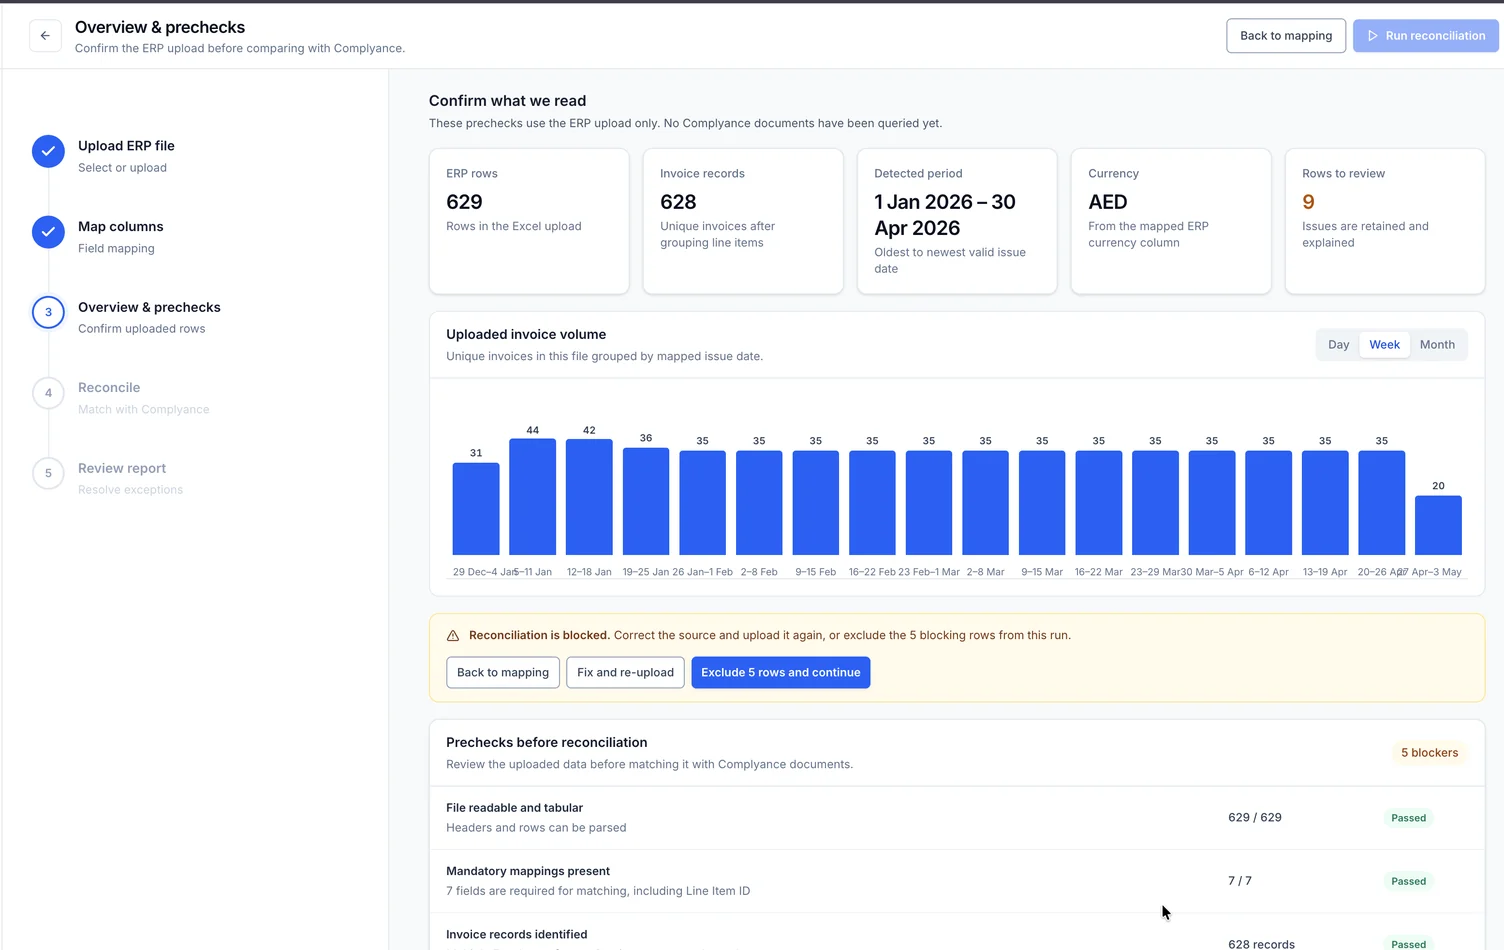The image size is (1504, 950).
Task: Click the Passed badge for Mandatory mappings present
Action: pyautogui.click(x=1408, y=881)
